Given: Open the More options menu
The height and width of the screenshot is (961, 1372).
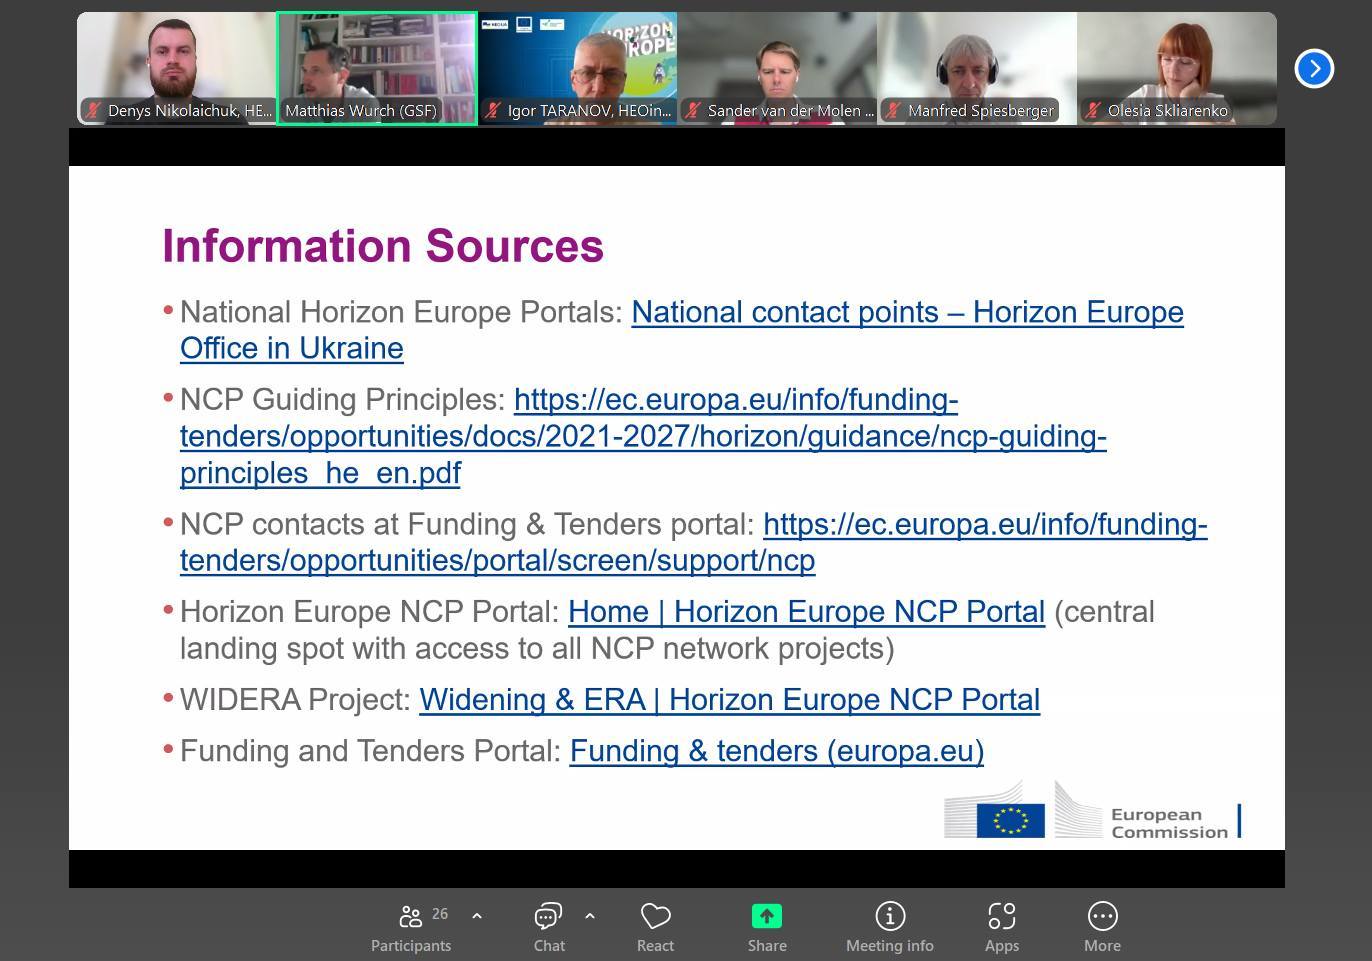Looking at the screenshot, I should pyautogui.click(x=1102, y=927).
